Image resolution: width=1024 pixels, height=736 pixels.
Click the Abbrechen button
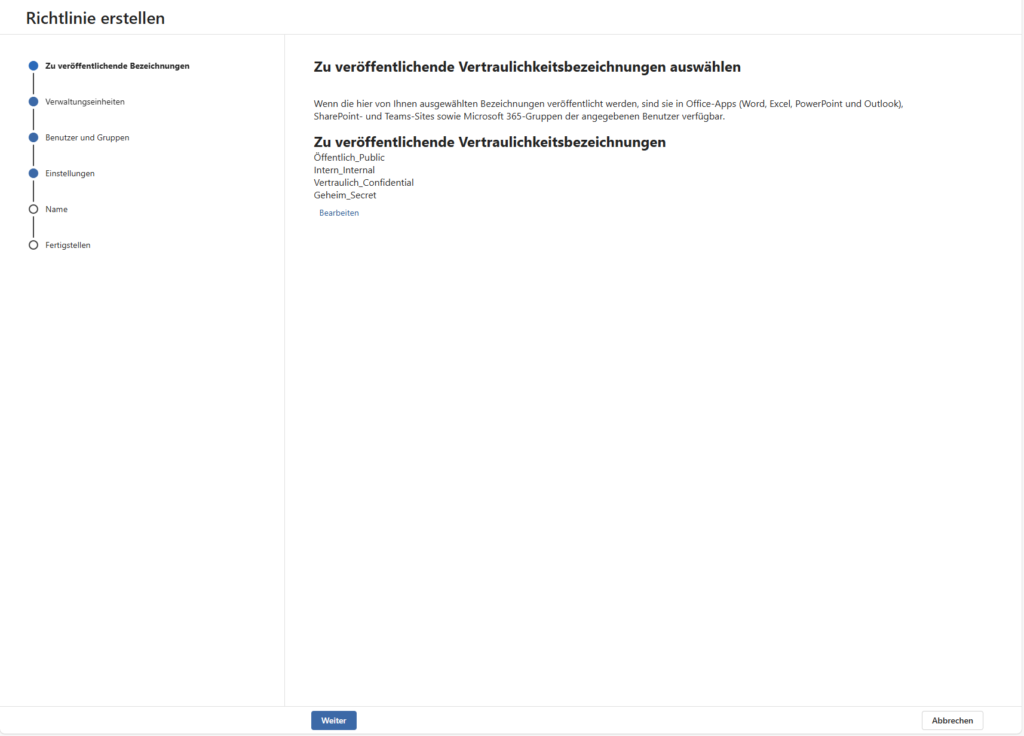(x=951, y=720)
